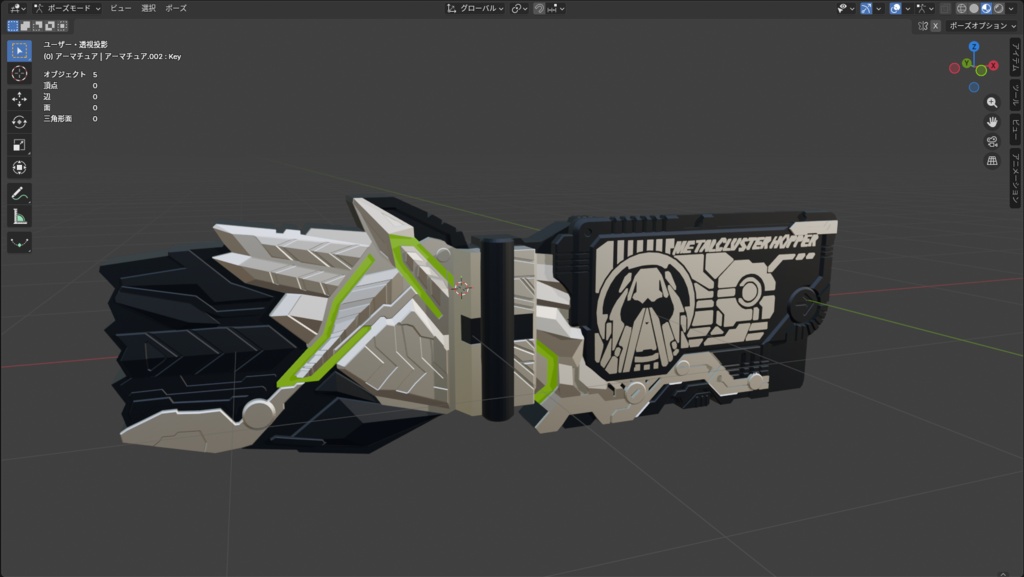Click the green Y axis gizmo
This screenshot has height=577, width=1024.
967,63
